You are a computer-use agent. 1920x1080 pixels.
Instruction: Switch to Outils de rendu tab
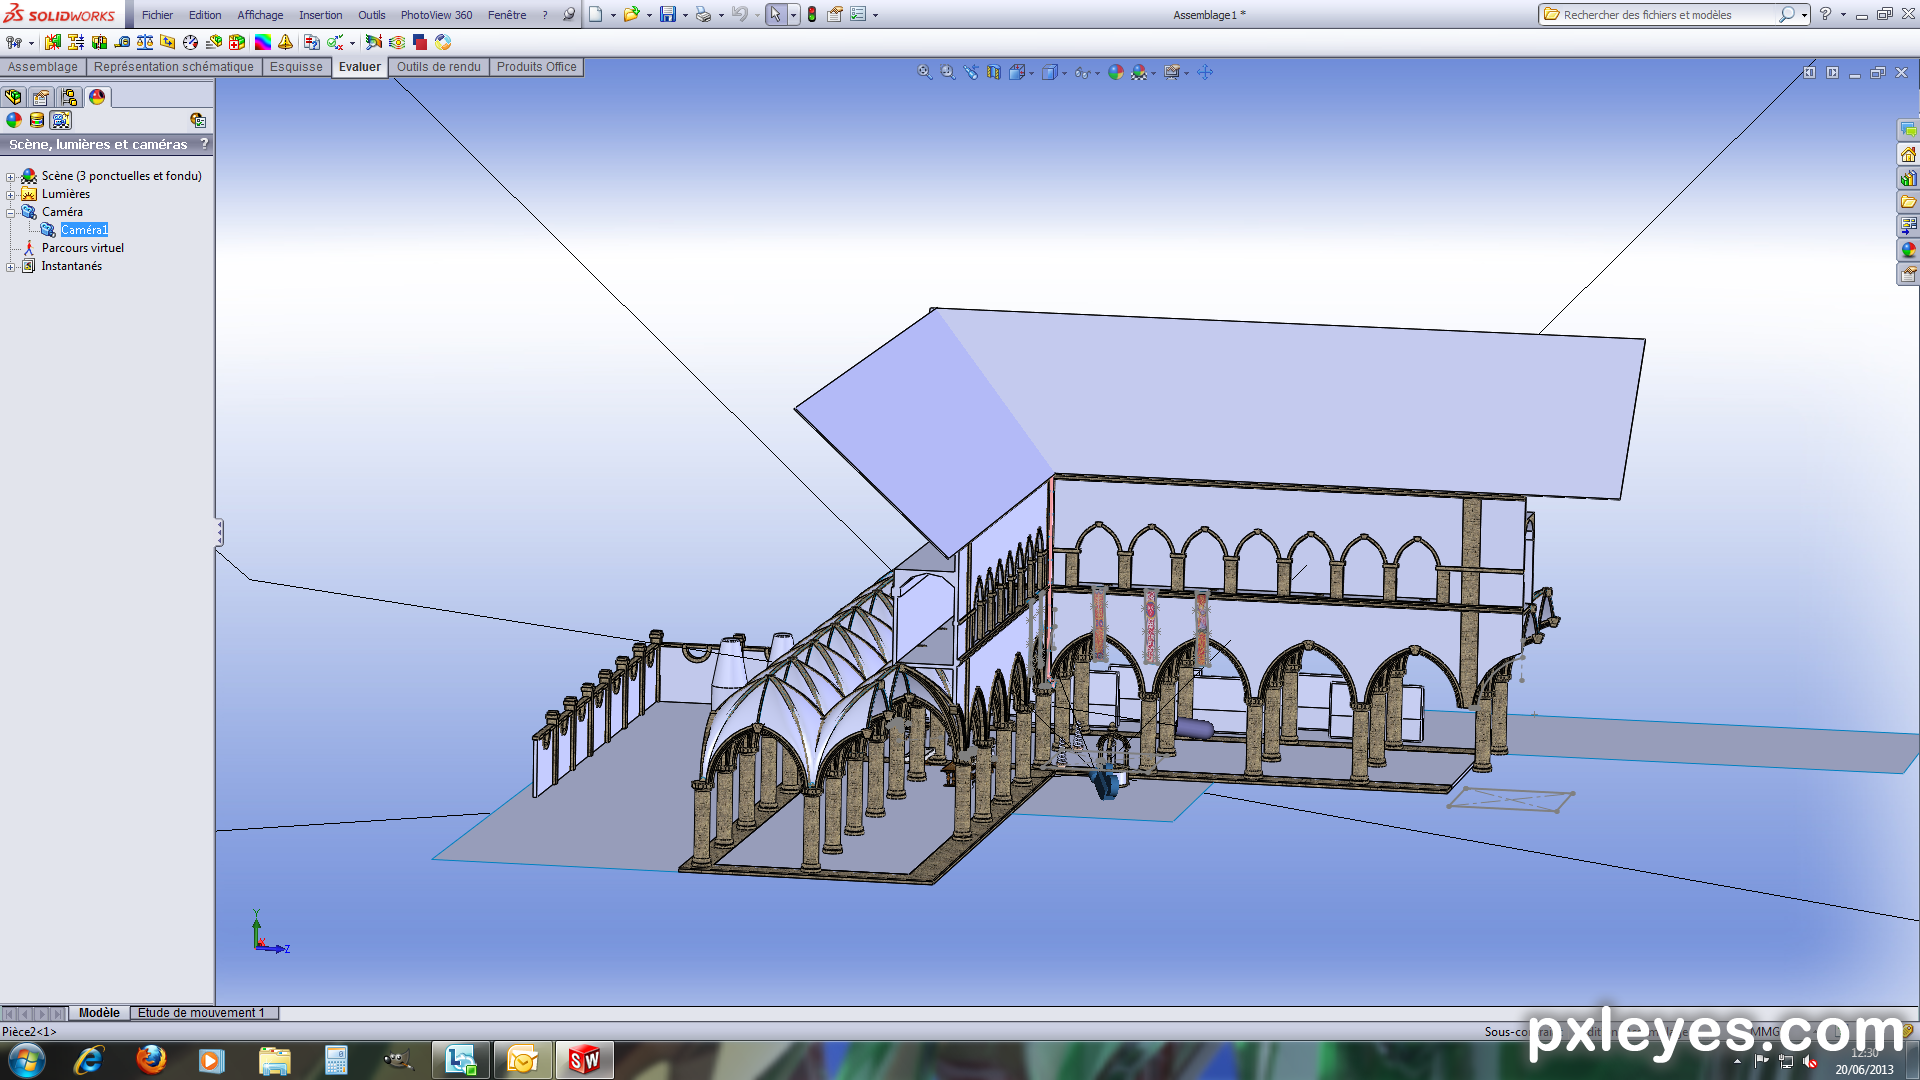[439, 67]
